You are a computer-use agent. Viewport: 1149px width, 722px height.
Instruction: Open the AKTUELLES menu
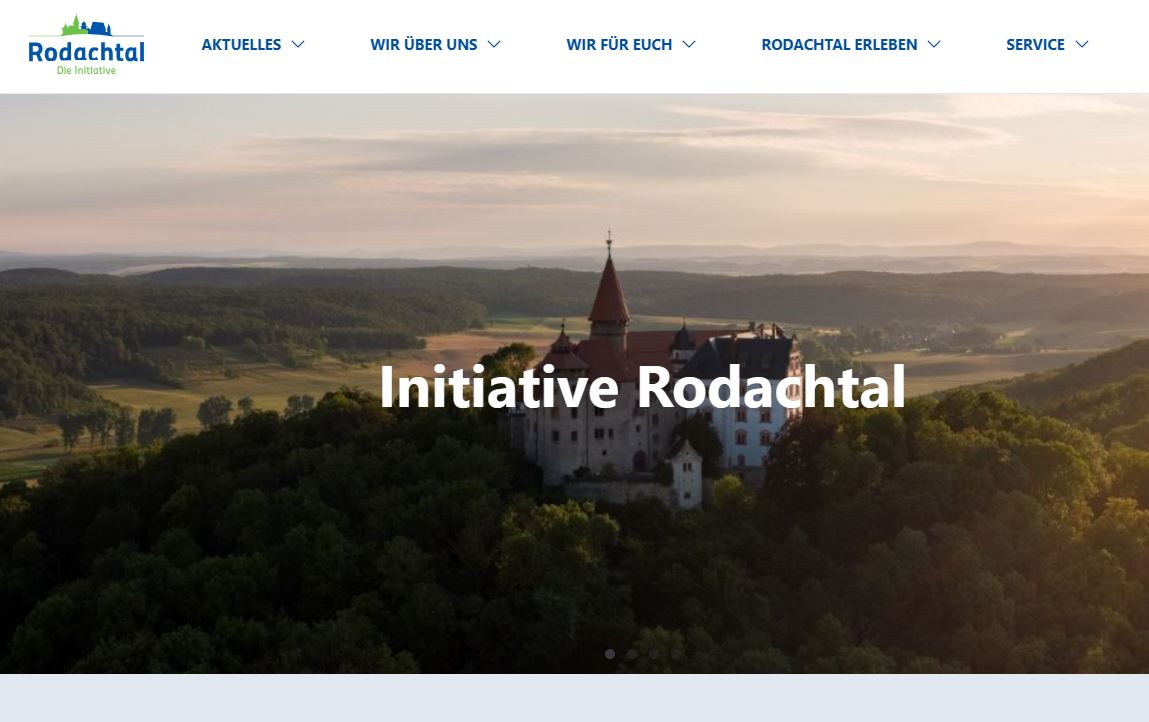coord(241,45)
